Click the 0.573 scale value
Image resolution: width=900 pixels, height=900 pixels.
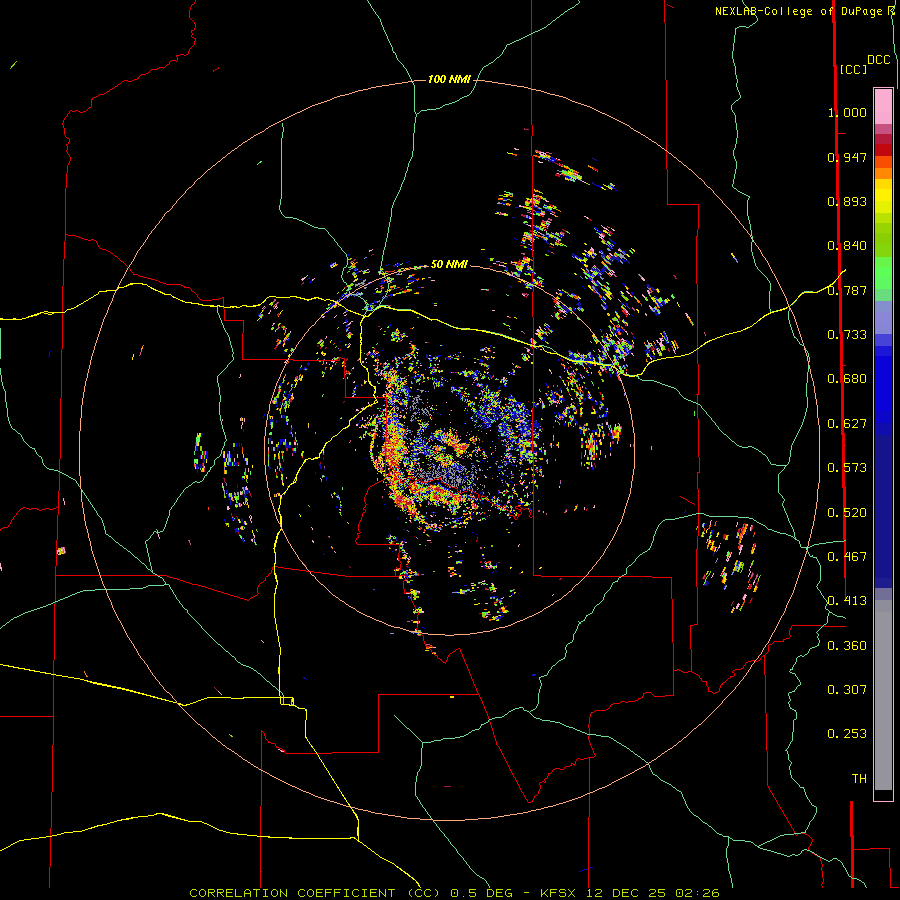point(847,468)
